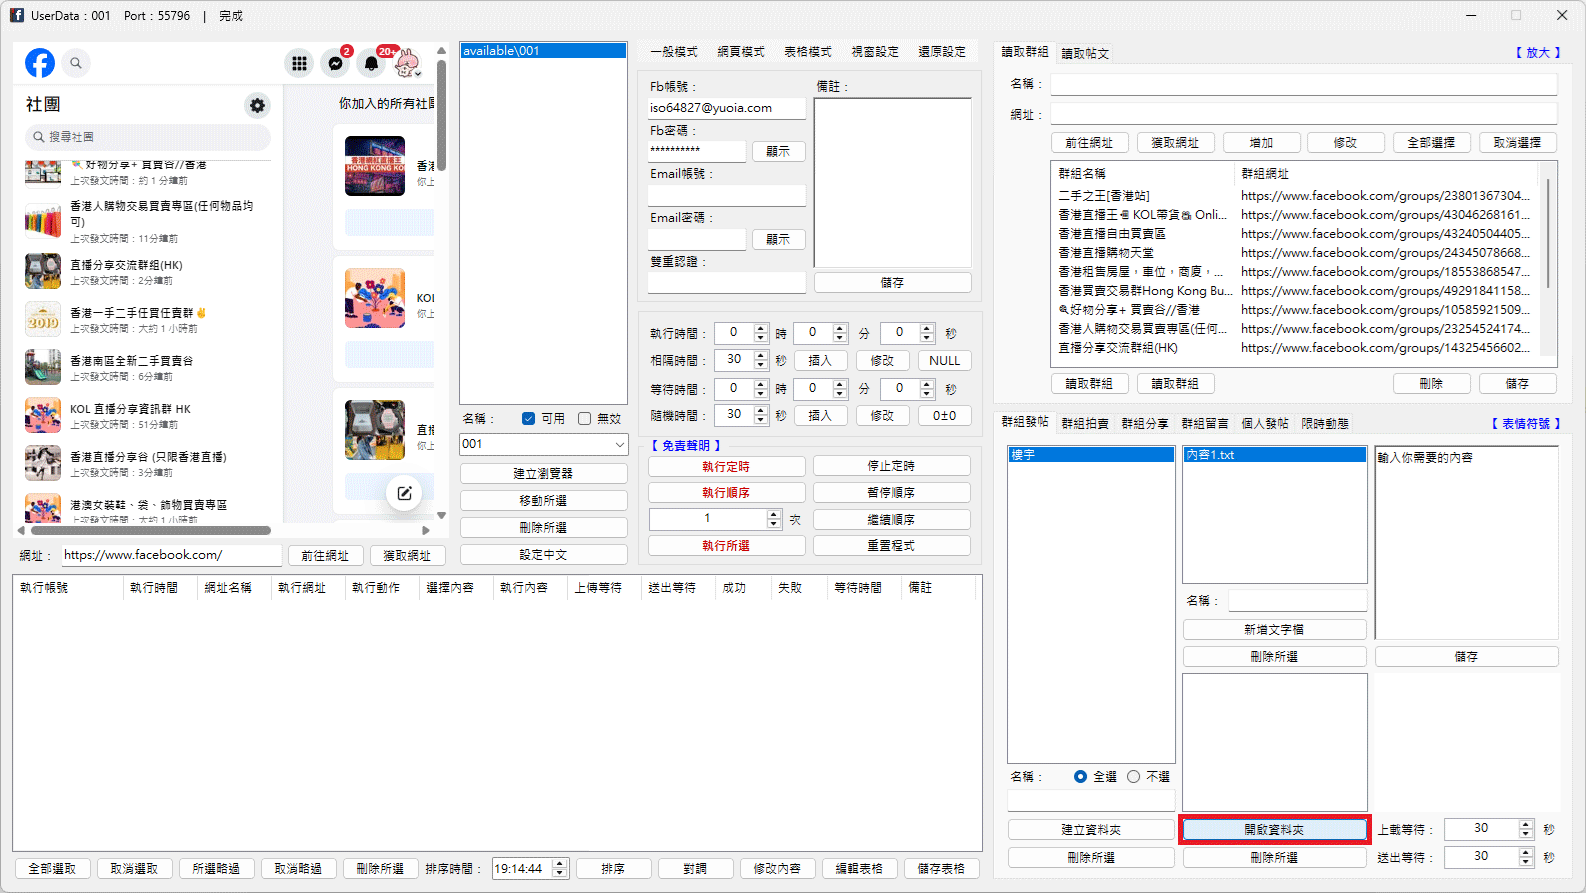Image resolution: width=1586 pixels, height=893 pixels.
Task: Click the 停止定時 button
Action: pyautogui.click(x=891, y=466)
